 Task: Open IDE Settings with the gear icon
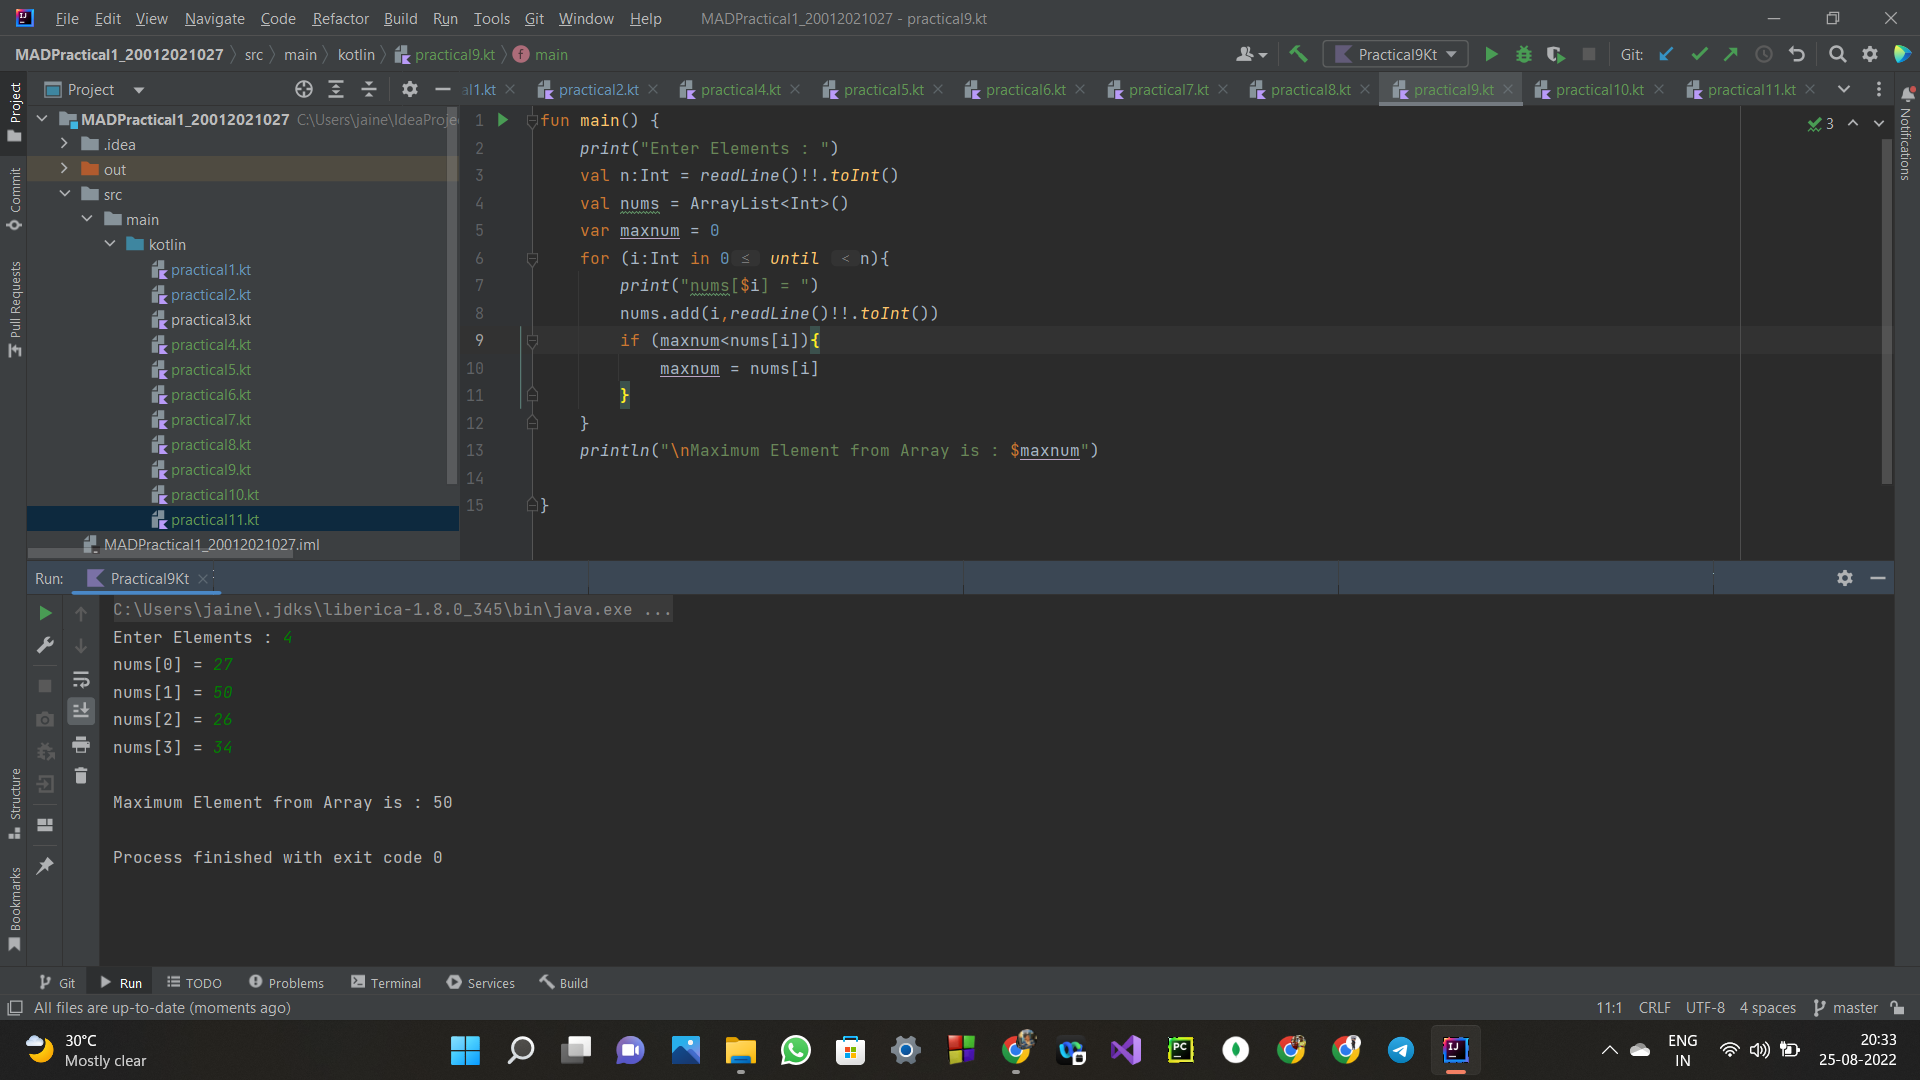[x=1870, y=54]
